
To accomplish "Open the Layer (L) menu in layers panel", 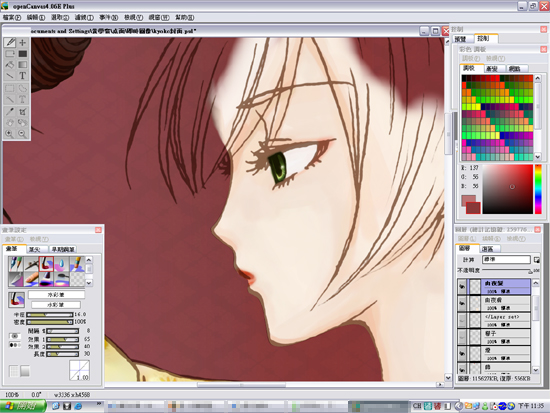I will point(466,239).
